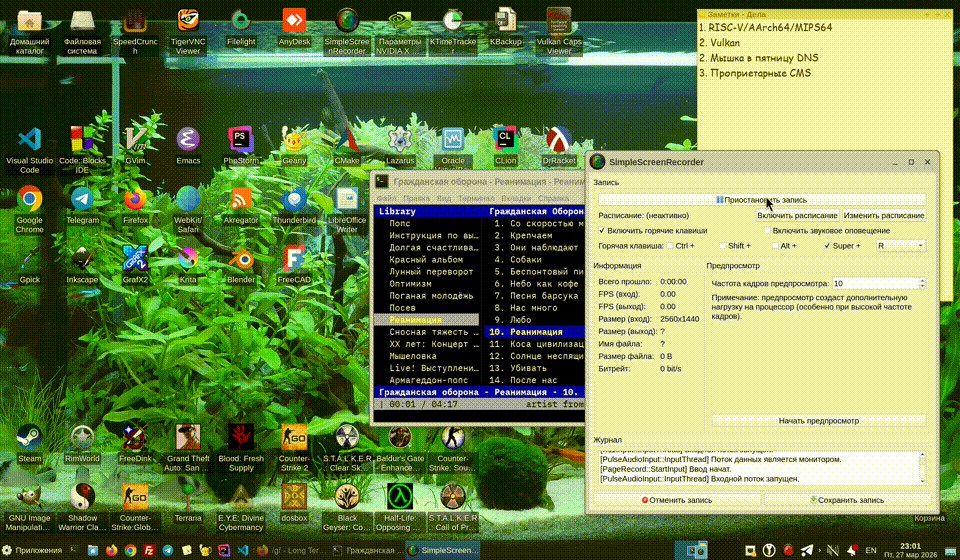Open the dosbox desktop icon
Image resolution: width=960 pixels, height=560 pixels.
[294, 503]
